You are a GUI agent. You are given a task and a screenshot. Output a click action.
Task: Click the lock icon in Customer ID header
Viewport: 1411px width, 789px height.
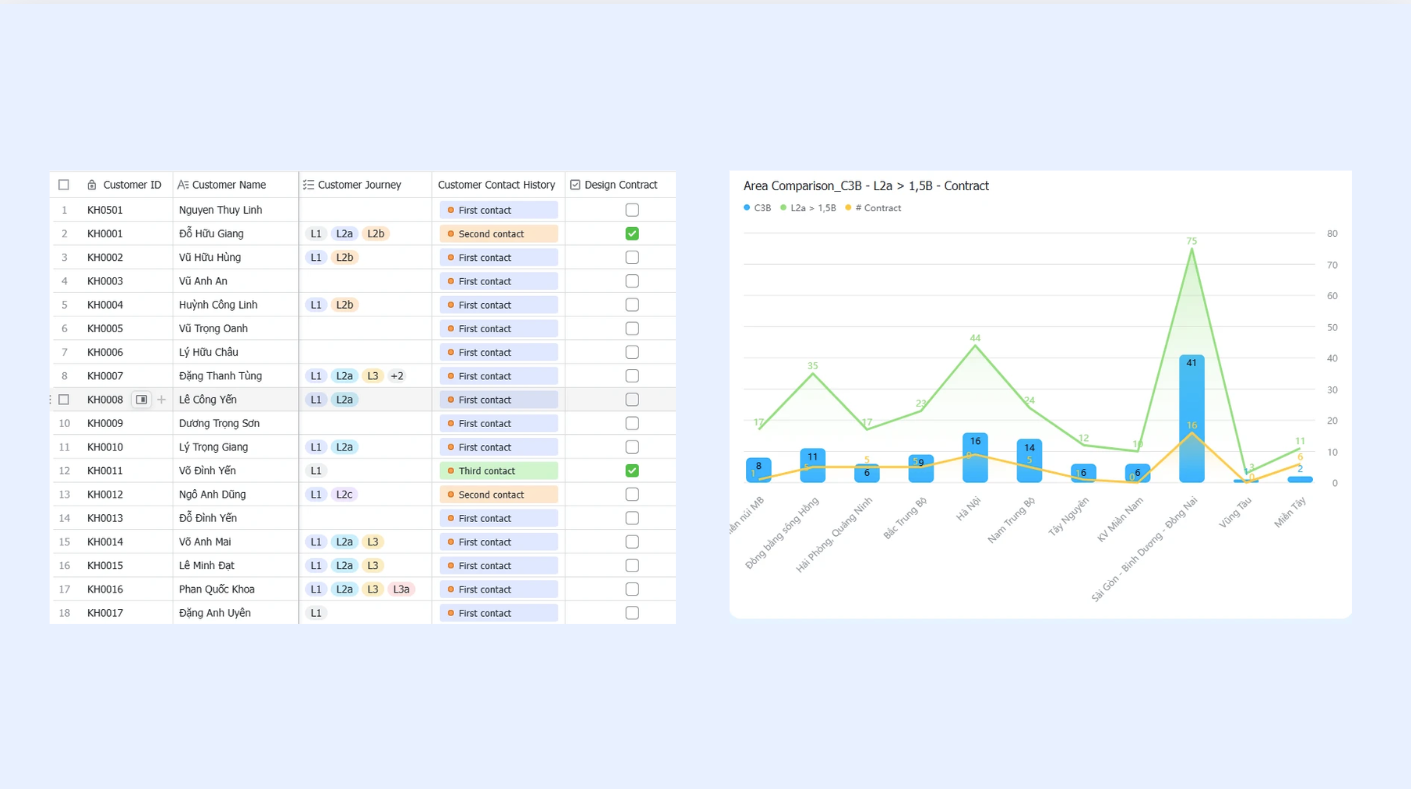pos(92,185)
